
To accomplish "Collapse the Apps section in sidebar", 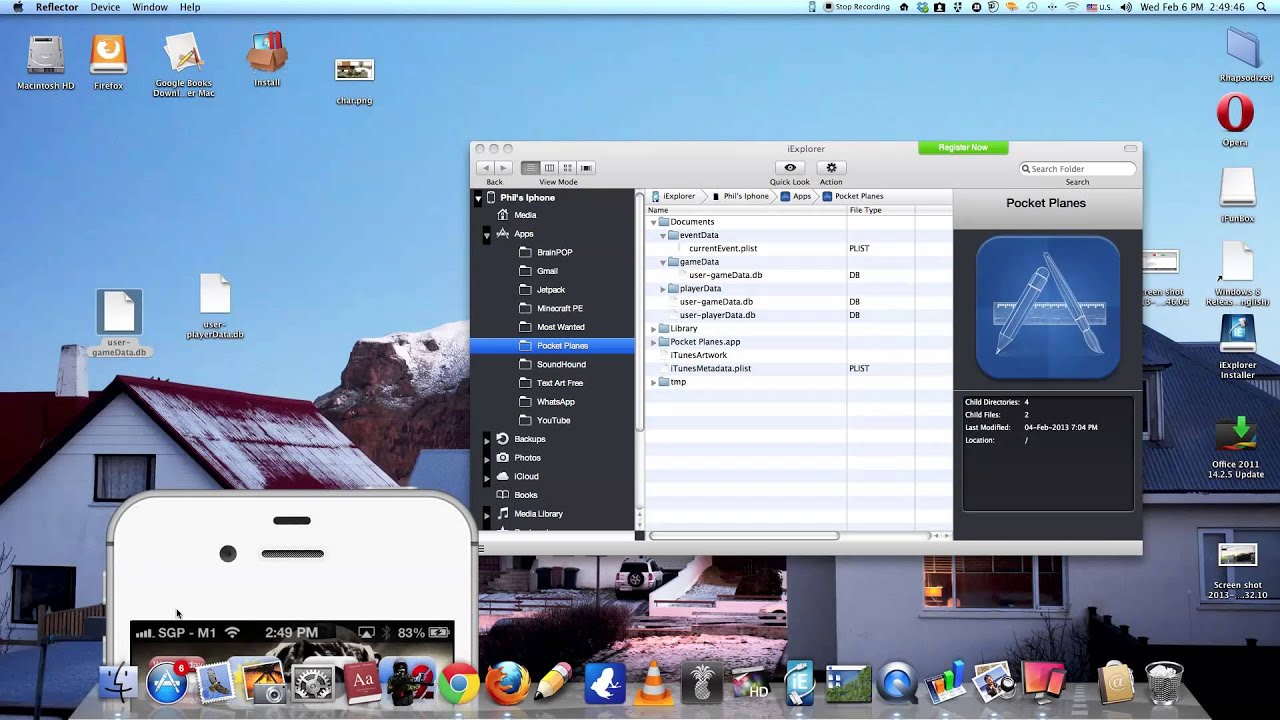I will (487, 234).
